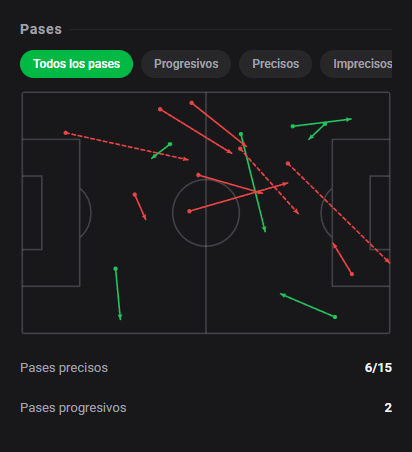Viewport: 412px width, 452px height.
Task: Click the green dot starting long downward pass
Action: click(x=241, y=134)
